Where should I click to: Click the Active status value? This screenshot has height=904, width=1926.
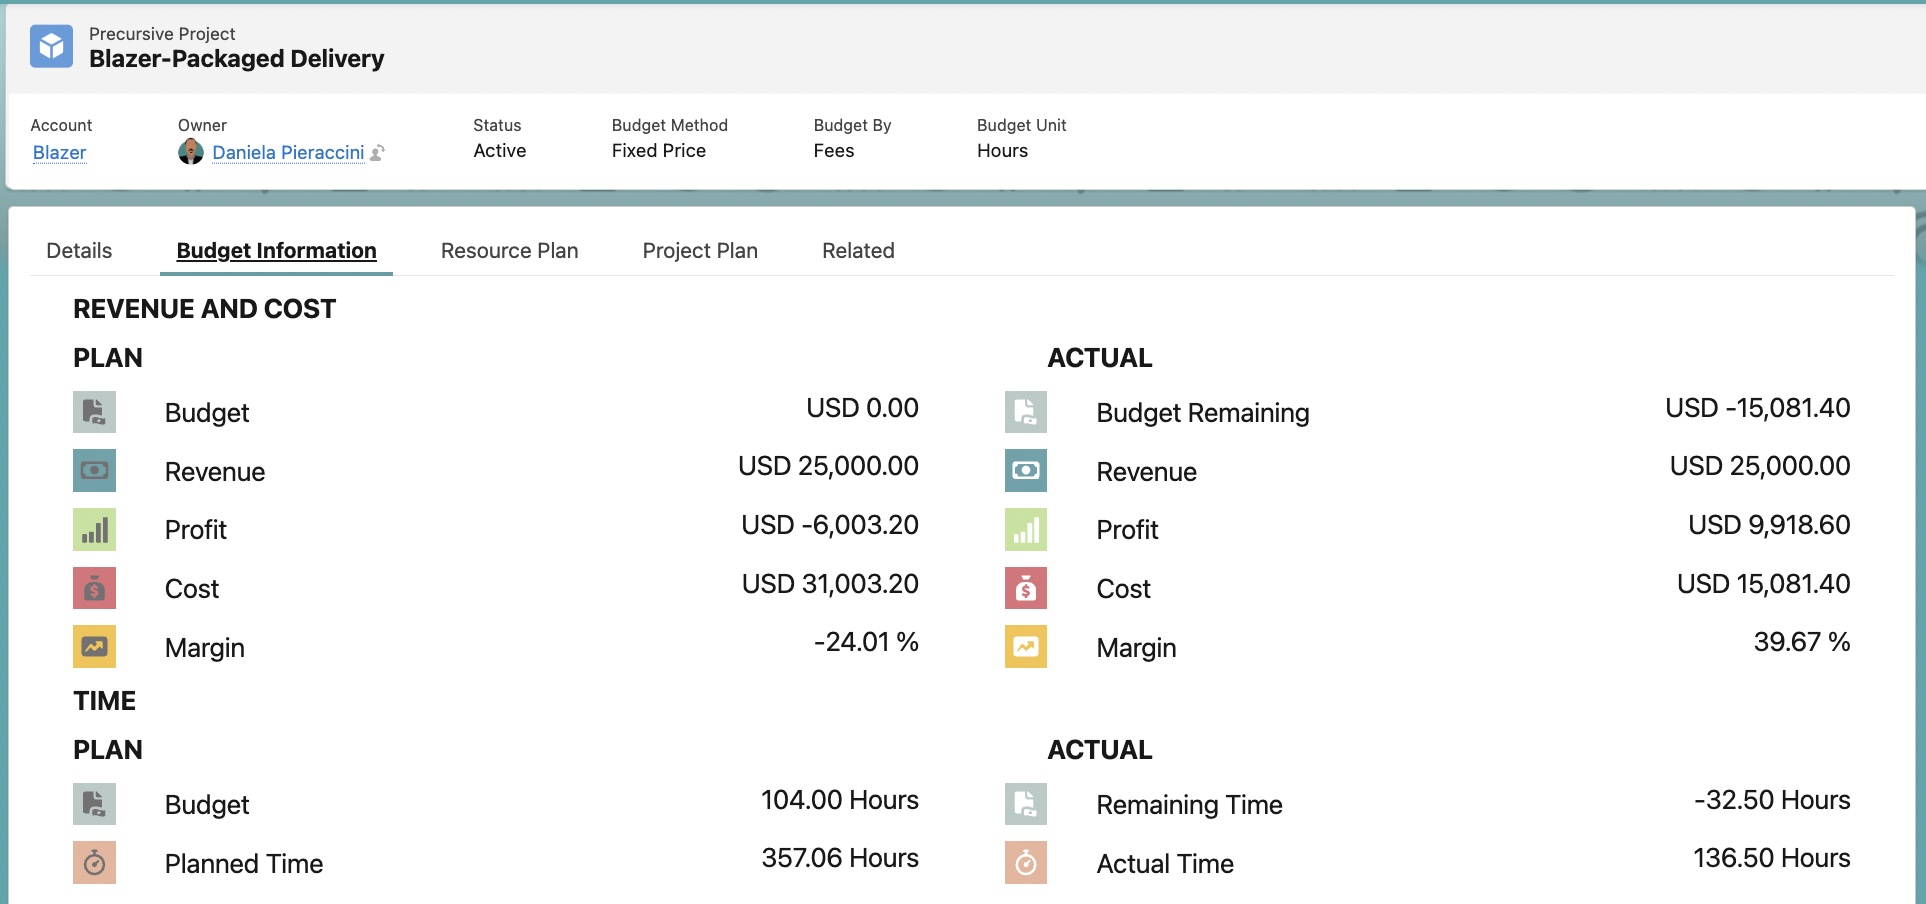(x=500, y=151)
